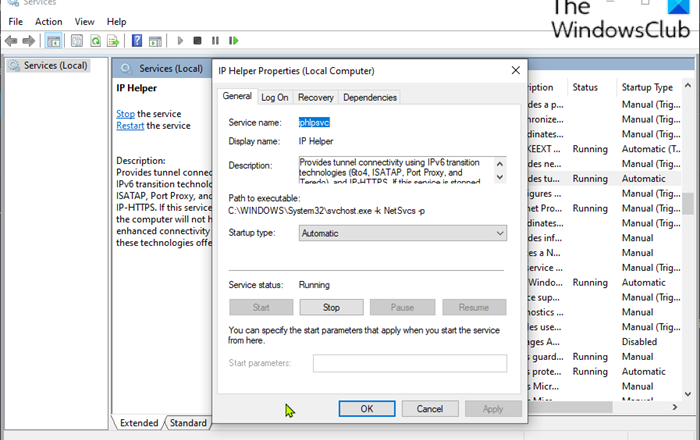Screen dimensions: 700x440
Task: Click the Startup Type column header
Action: click(x=649, y=87)
